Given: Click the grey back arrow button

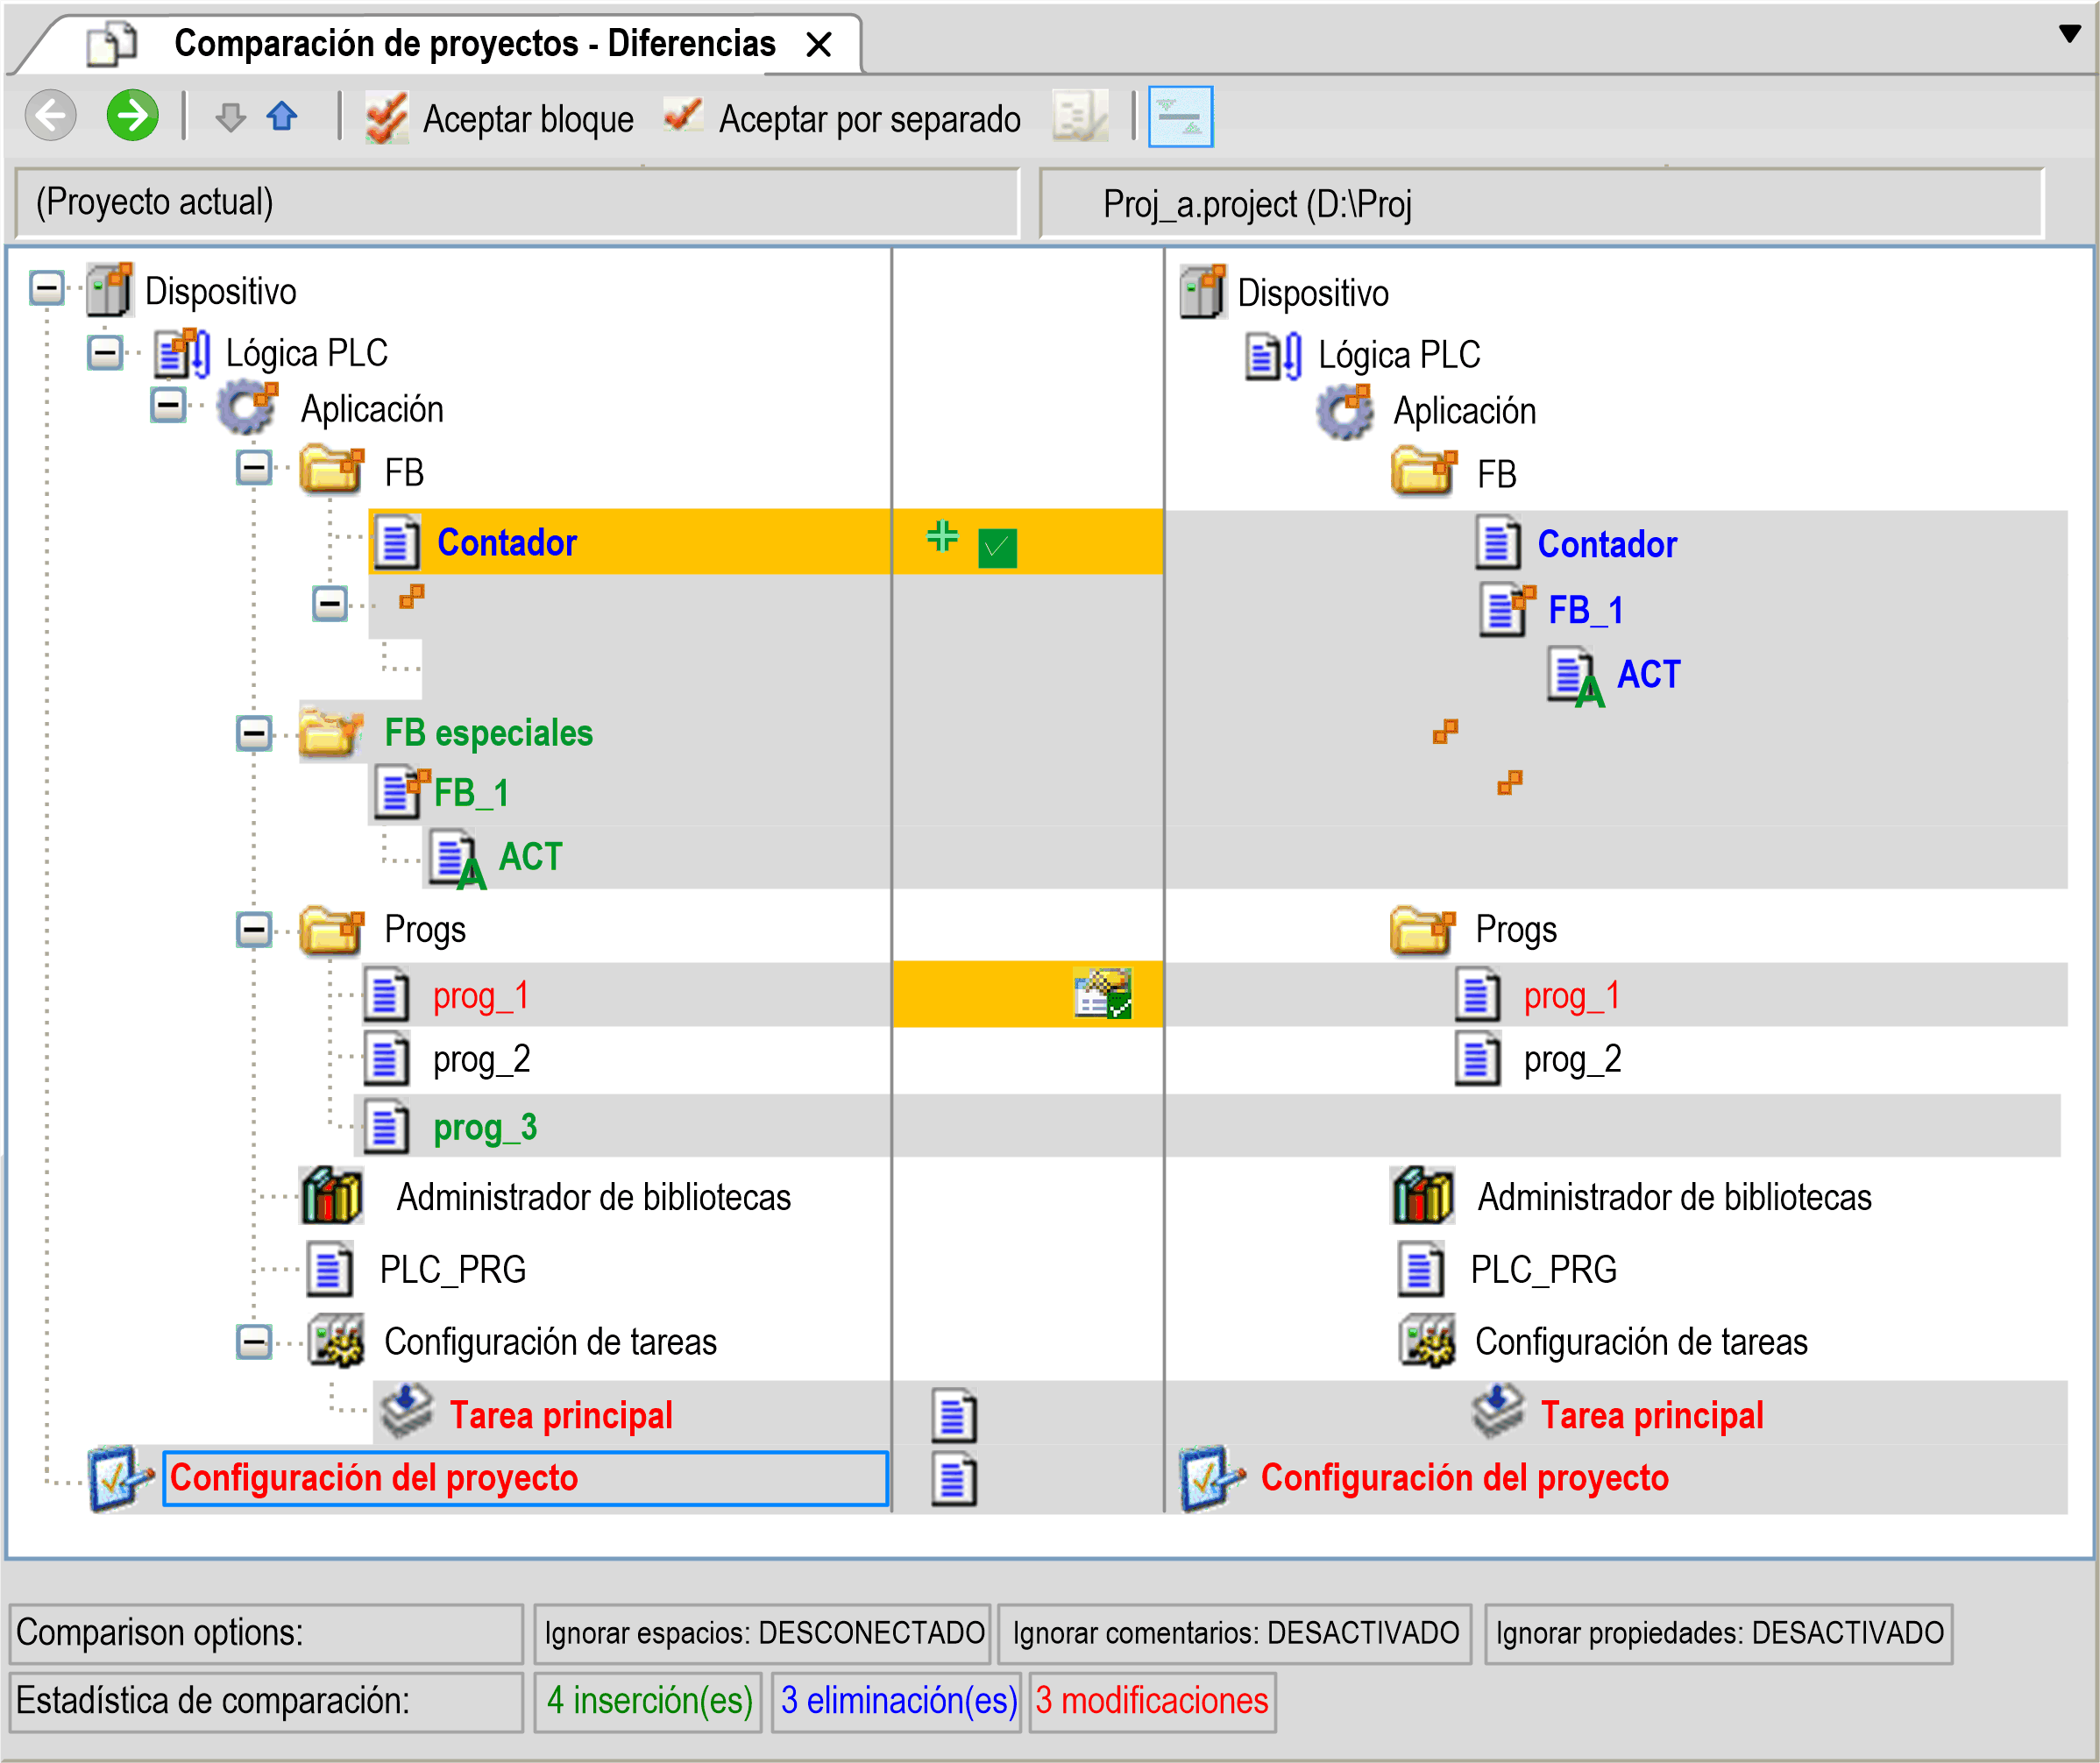Looking at the screenshot, I should [51, 116].
